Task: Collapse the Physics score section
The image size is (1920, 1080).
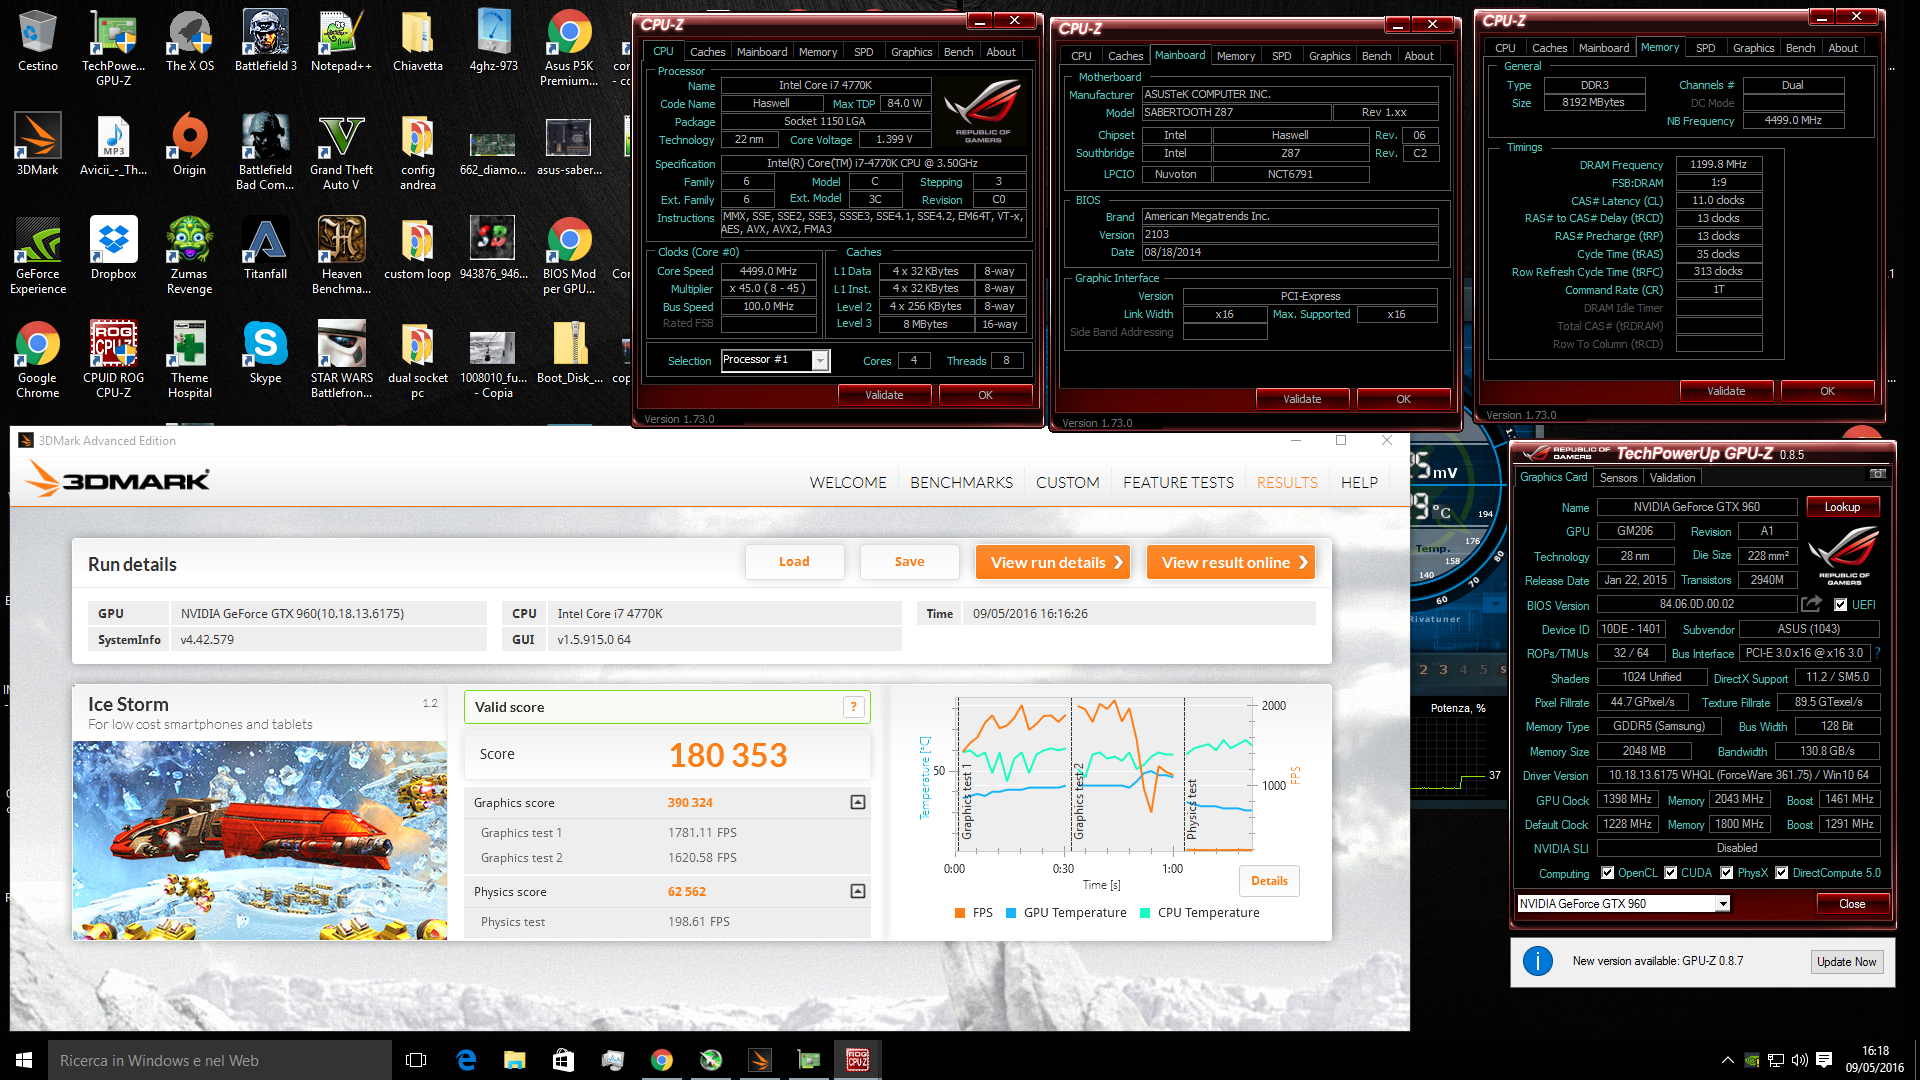Action: [858, 892]
